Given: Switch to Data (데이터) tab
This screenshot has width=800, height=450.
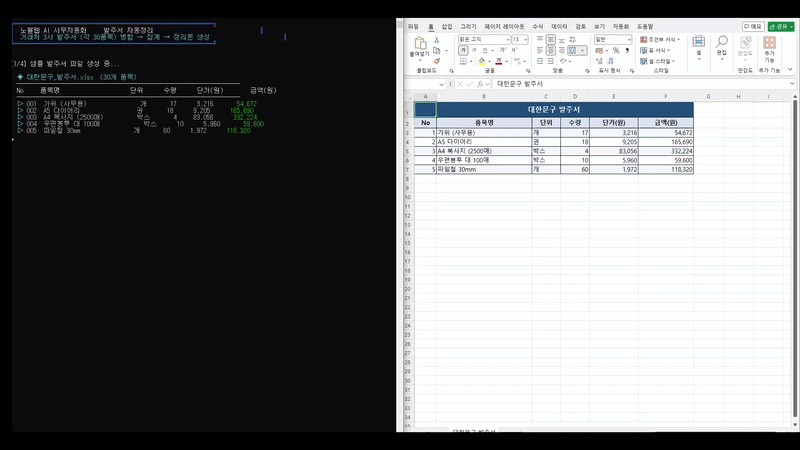Looking at the screenshot, I should (559, 27).
